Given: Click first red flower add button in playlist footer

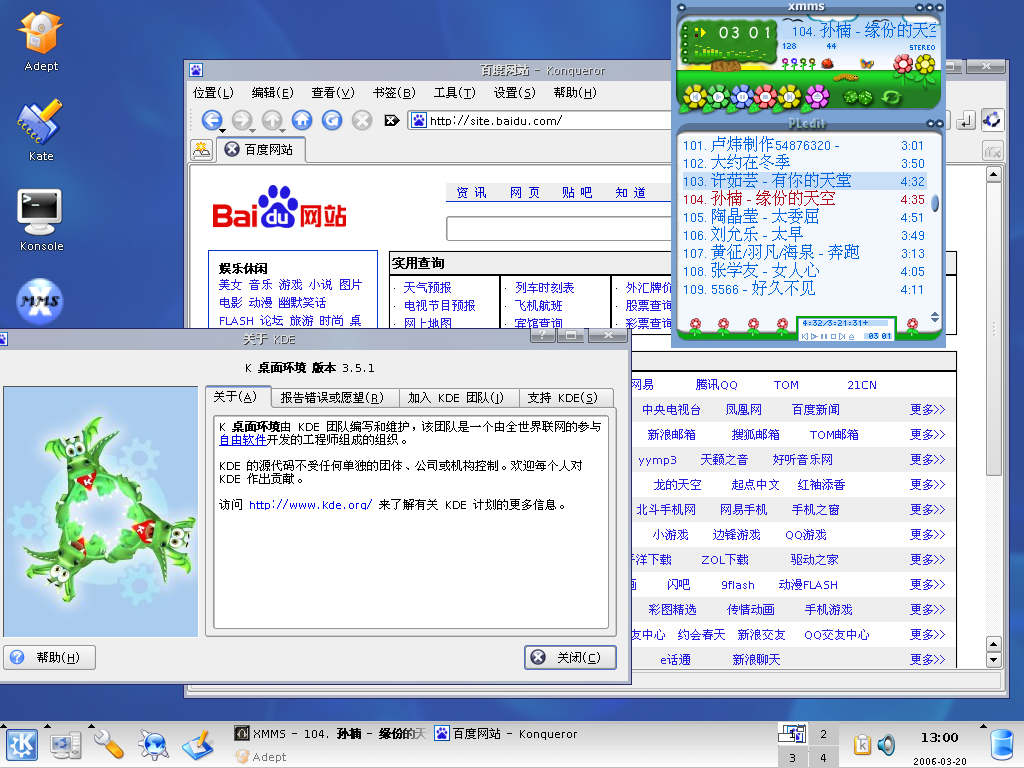Looking at the screenshot, I should (696, 325).
